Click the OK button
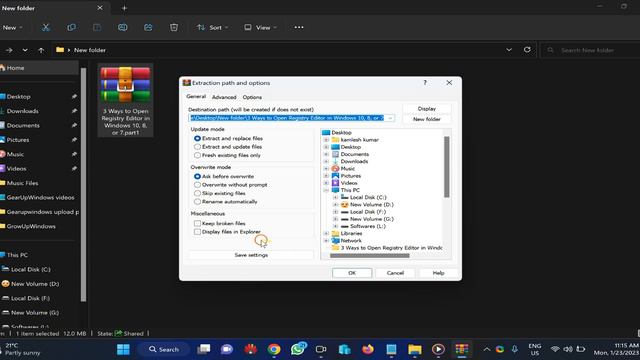640x360 pixels. 352,273
